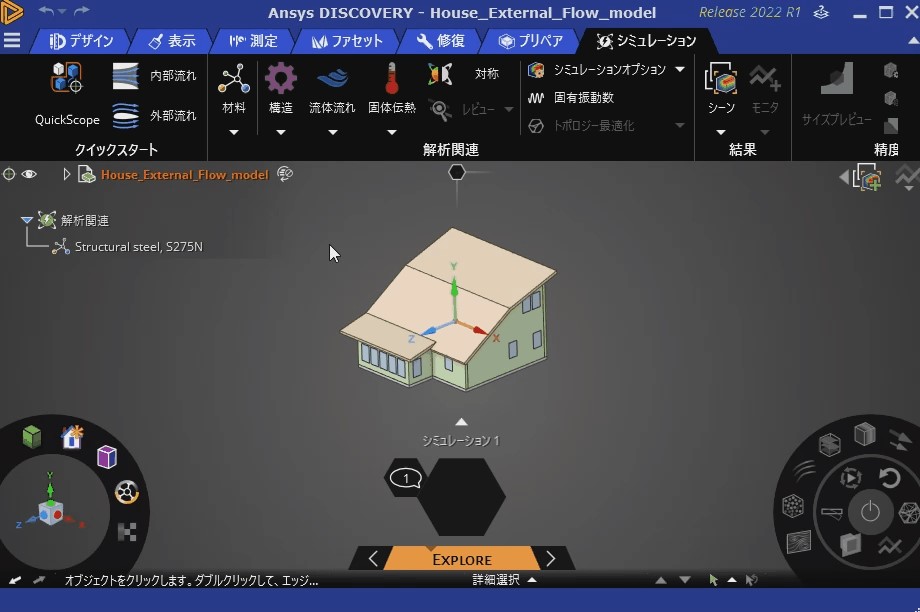This screenshot has height=612, width=920.
Task: Click the House_External_Flow_model name in tree
Action: [x=184, y=174]
